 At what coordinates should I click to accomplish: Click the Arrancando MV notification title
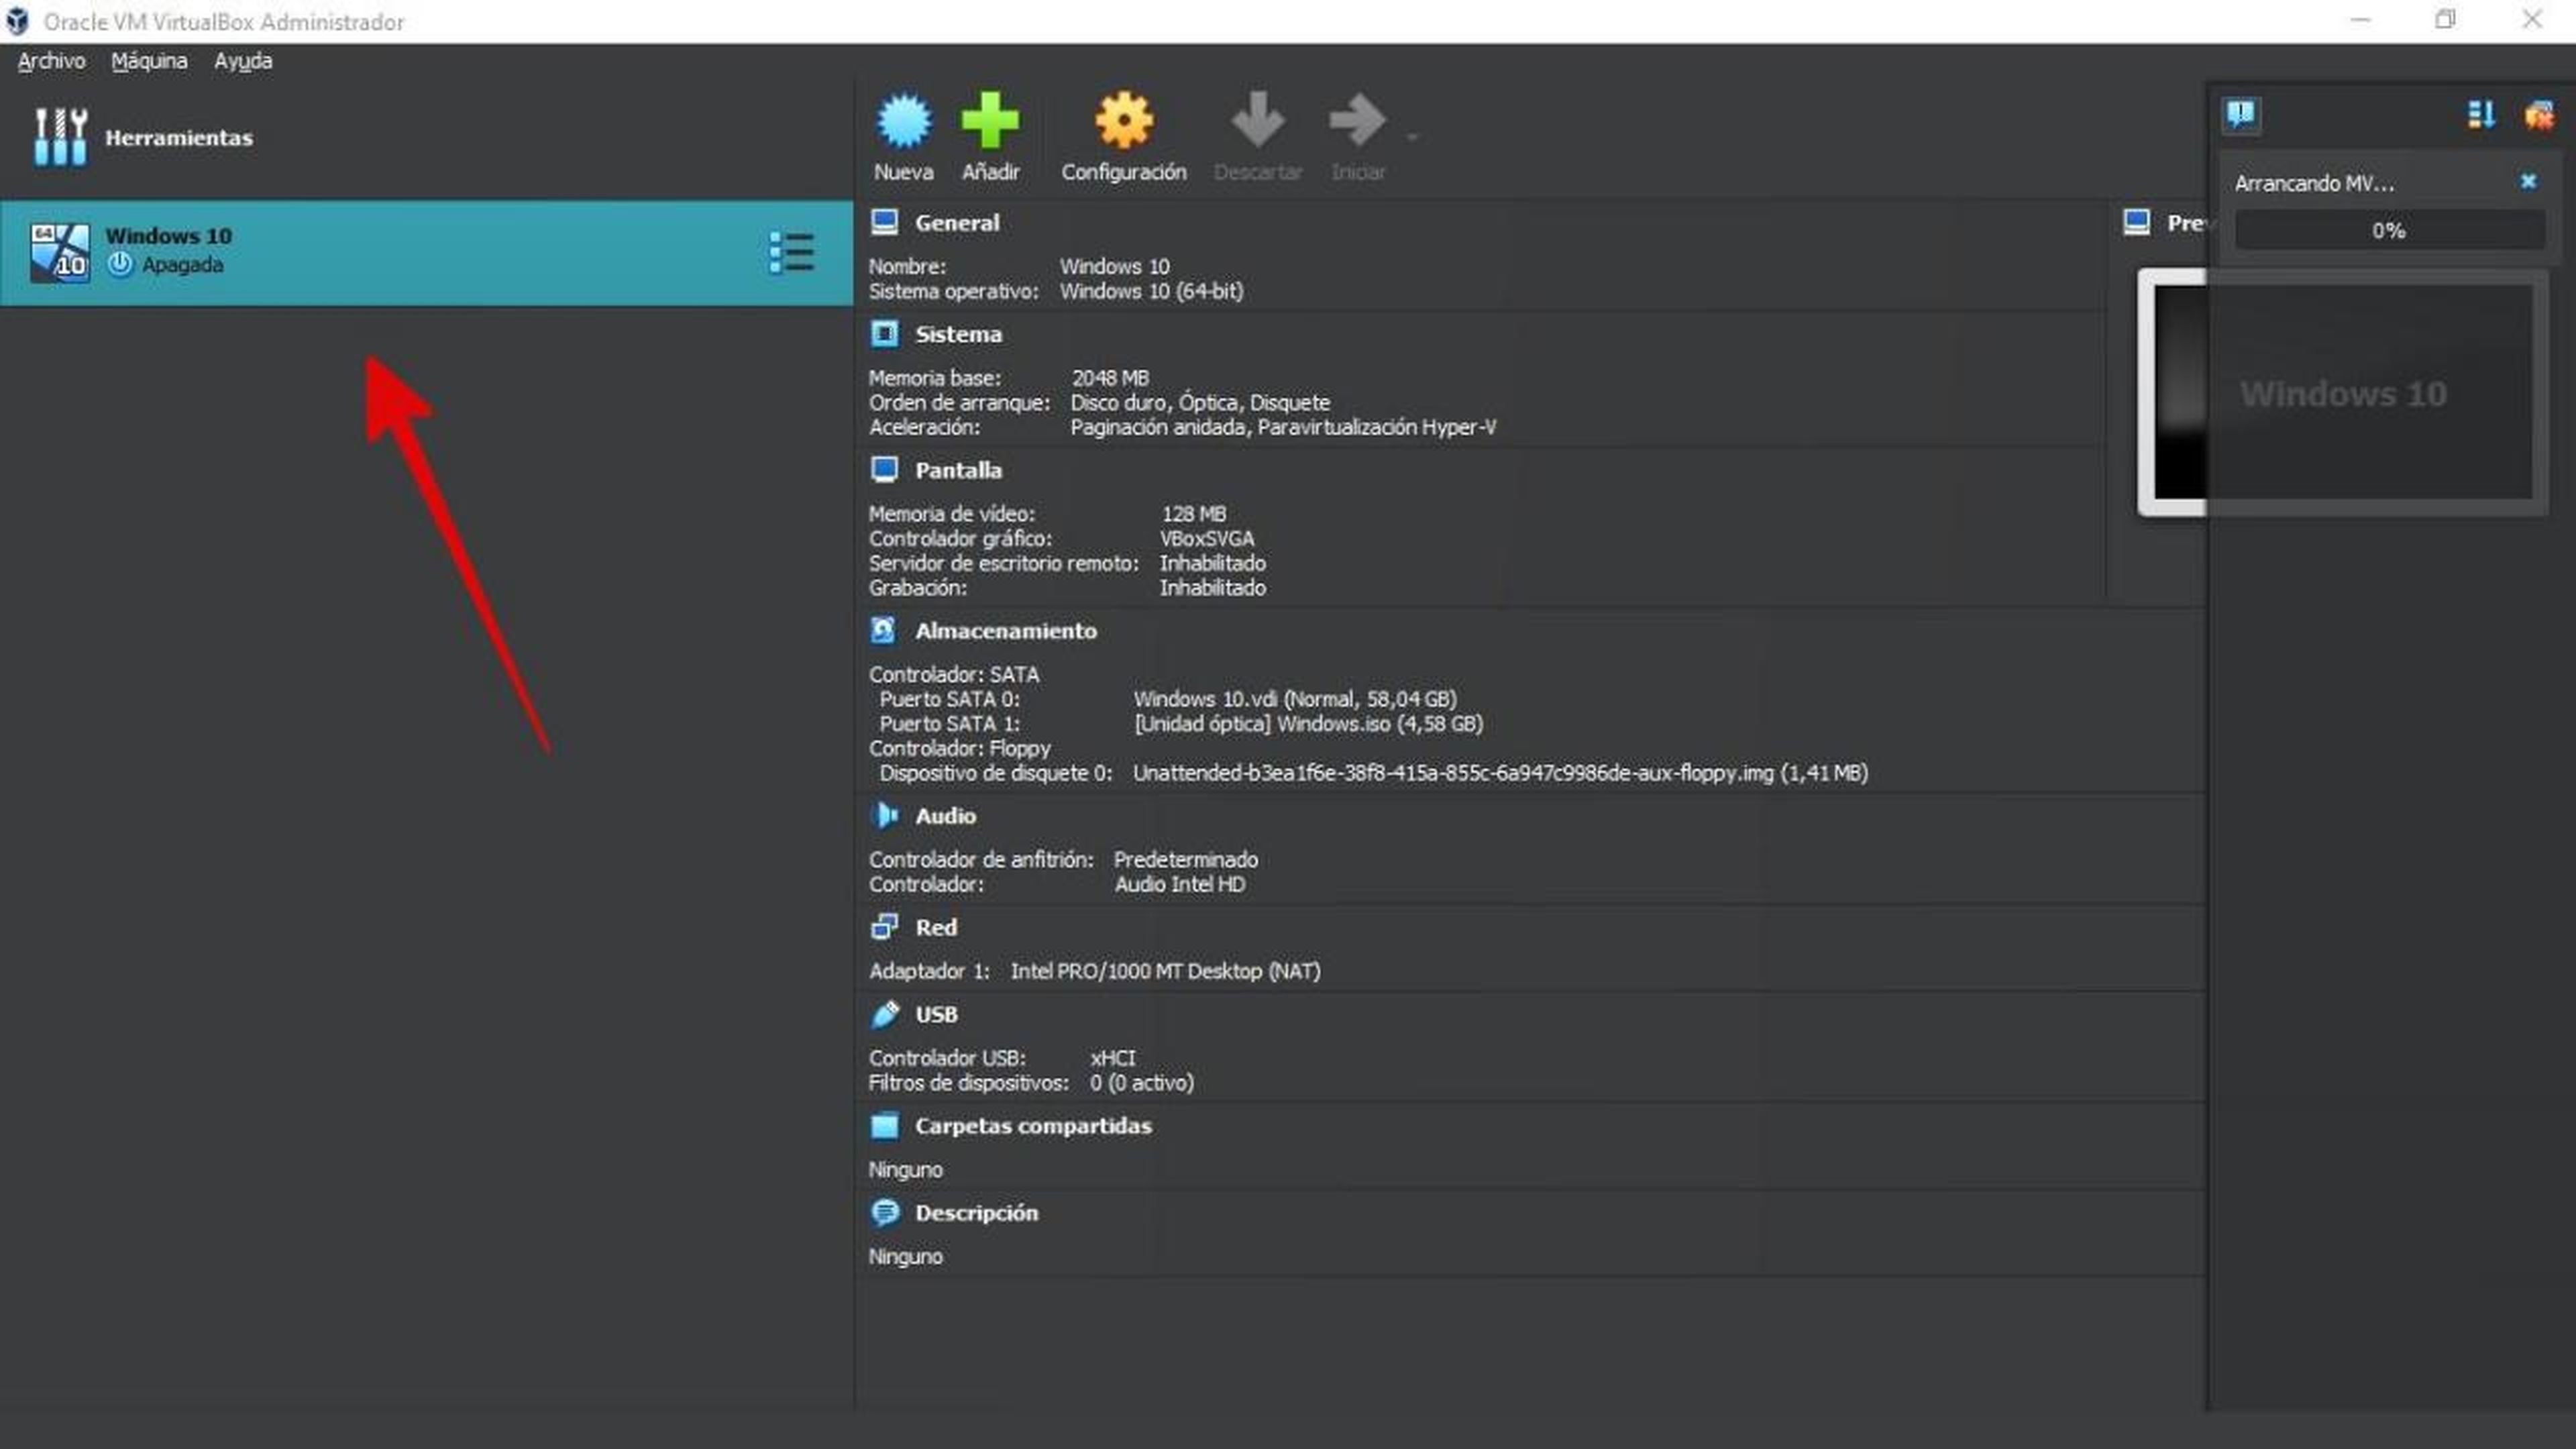click(x=2314, y=183)
